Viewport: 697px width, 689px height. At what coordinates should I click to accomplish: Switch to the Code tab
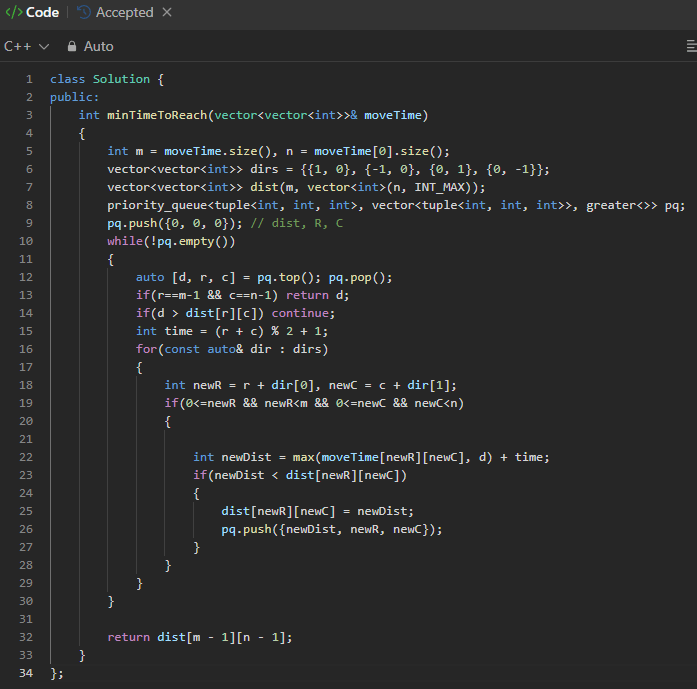click(41, 13)
